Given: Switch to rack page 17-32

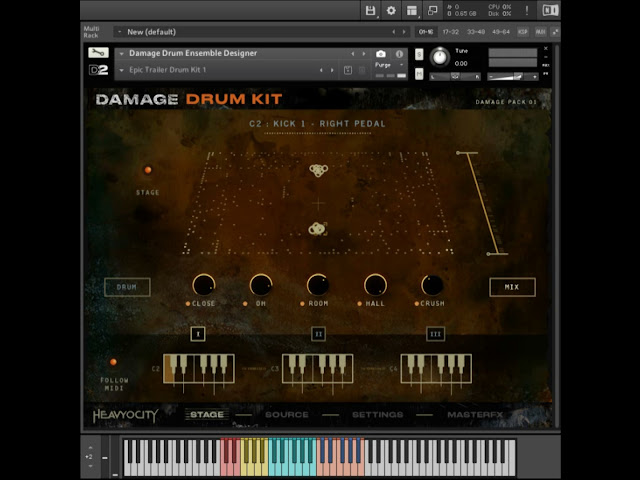Looking at the screenshot, I should (x=451, y=32).
